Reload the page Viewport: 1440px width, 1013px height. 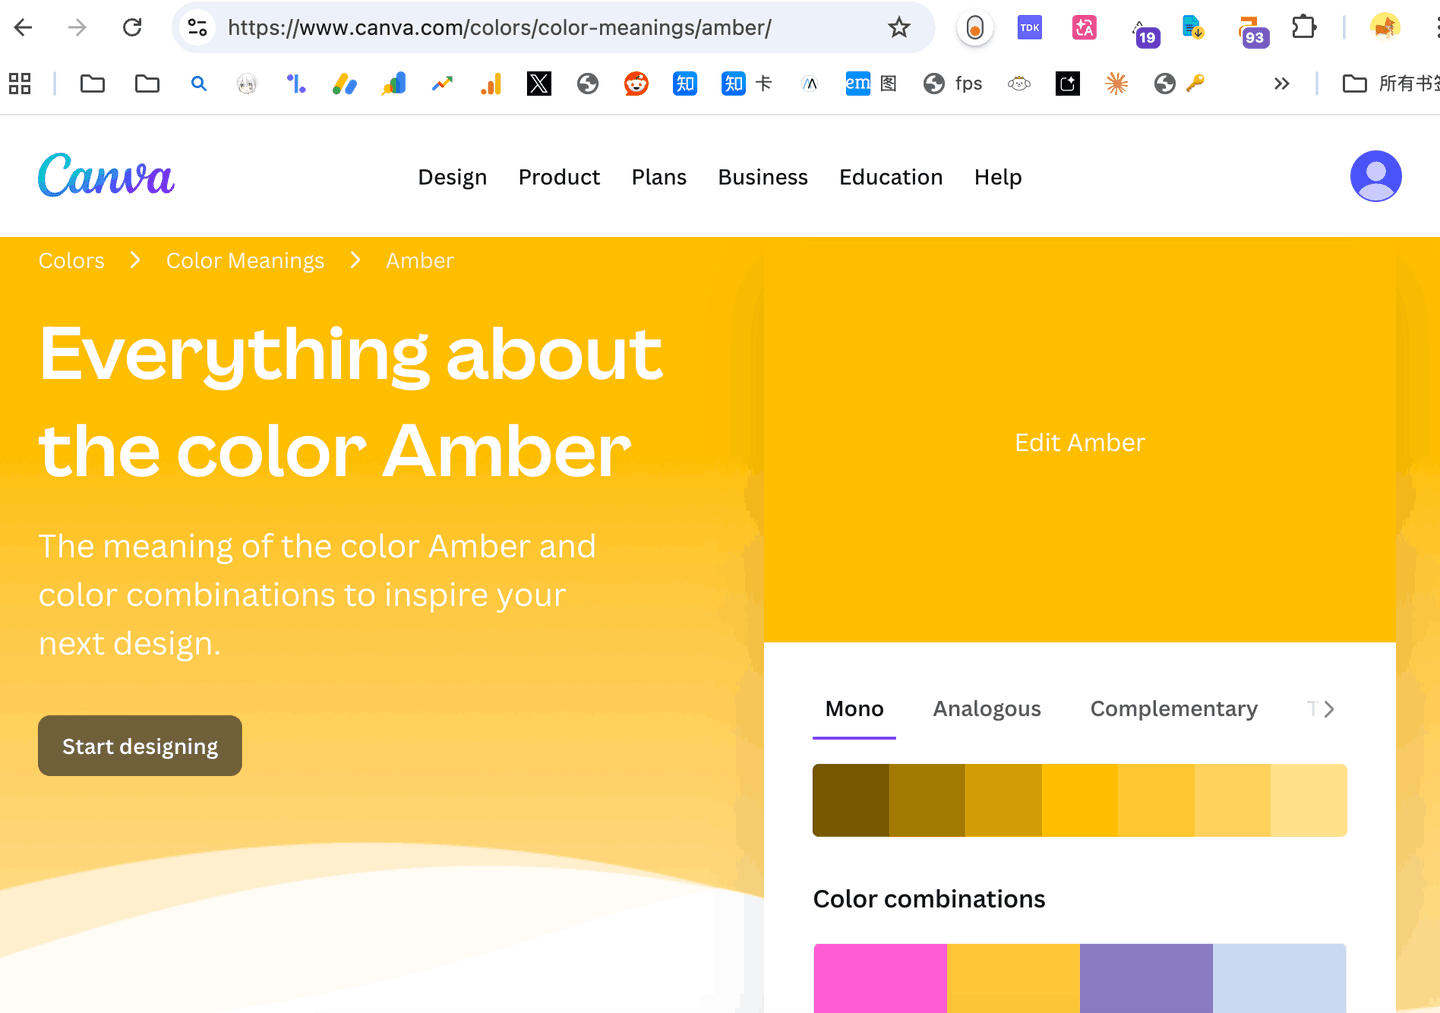coord(132,28)
